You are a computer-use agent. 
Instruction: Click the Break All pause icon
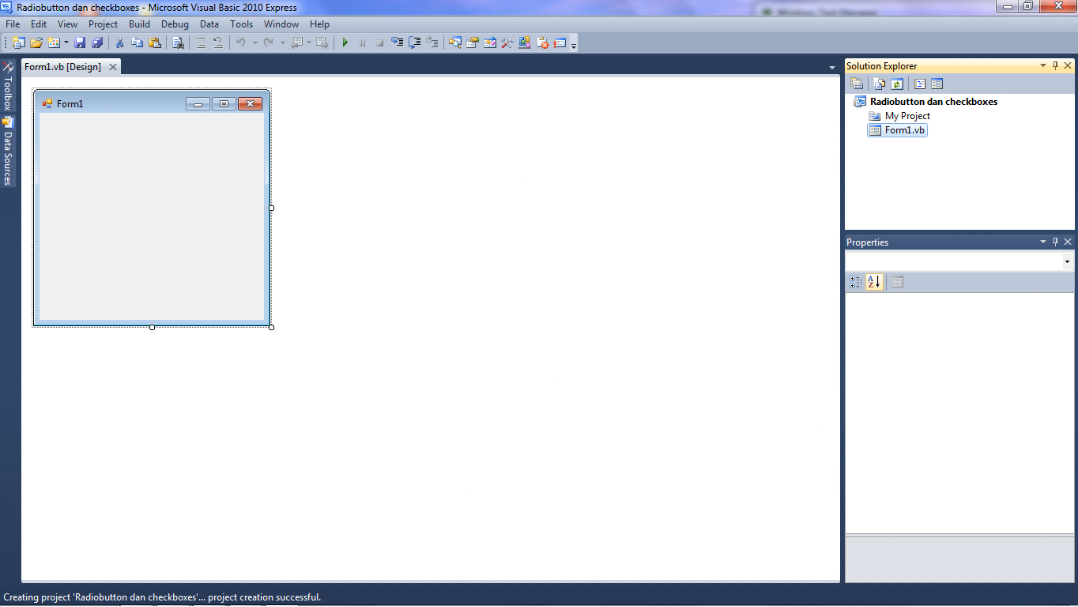click(x=362, y=43)
